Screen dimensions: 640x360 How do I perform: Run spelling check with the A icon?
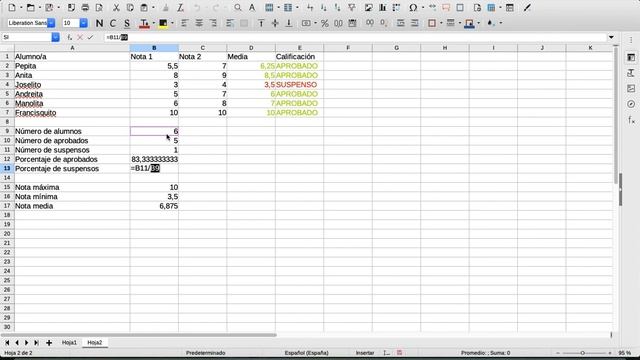pos(252,8)
